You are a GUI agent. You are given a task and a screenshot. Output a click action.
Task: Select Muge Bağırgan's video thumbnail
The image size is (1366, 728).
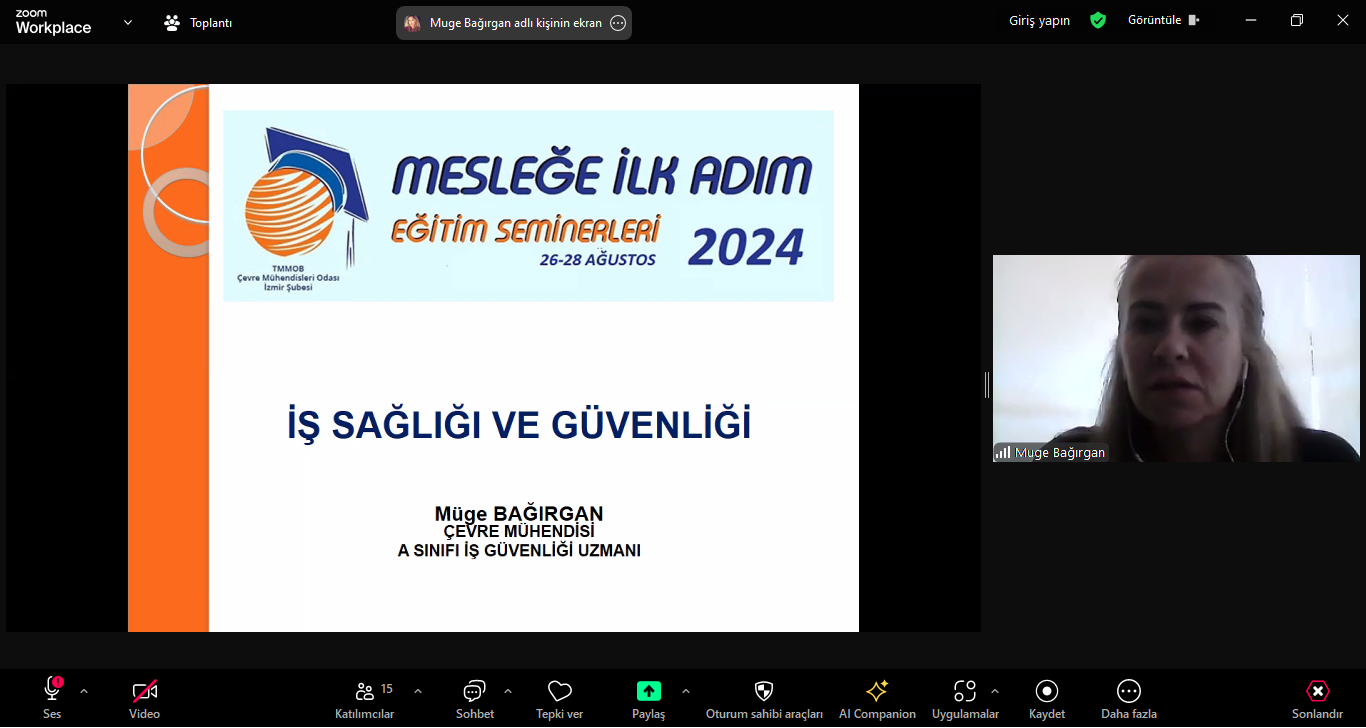1176,358
